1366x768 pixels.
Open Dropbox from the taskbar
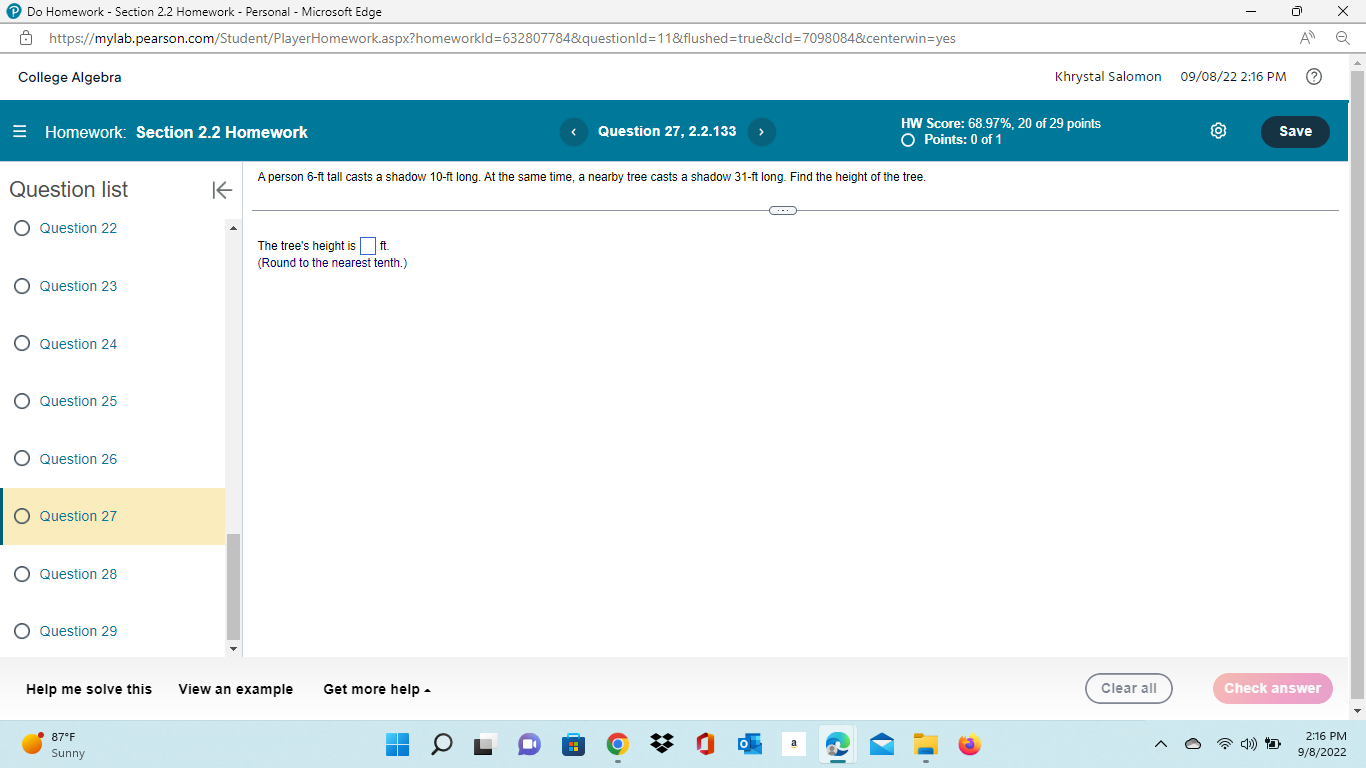661,745
